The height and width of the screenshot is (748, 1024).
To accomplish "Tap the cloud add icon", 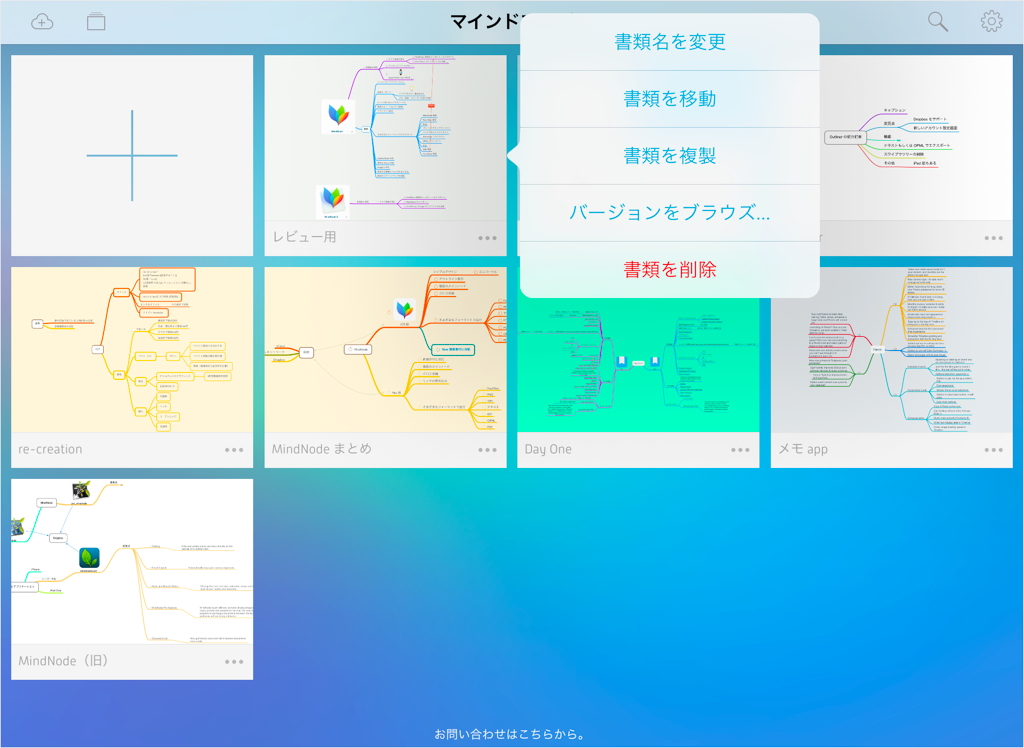I will click(42, 22).
